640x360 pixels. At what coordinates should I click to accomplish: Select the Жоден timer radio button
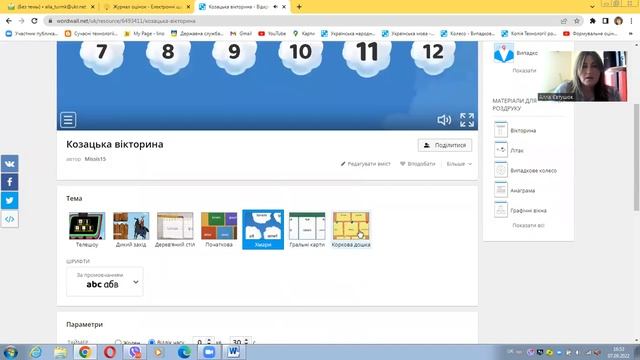point(118,342)
